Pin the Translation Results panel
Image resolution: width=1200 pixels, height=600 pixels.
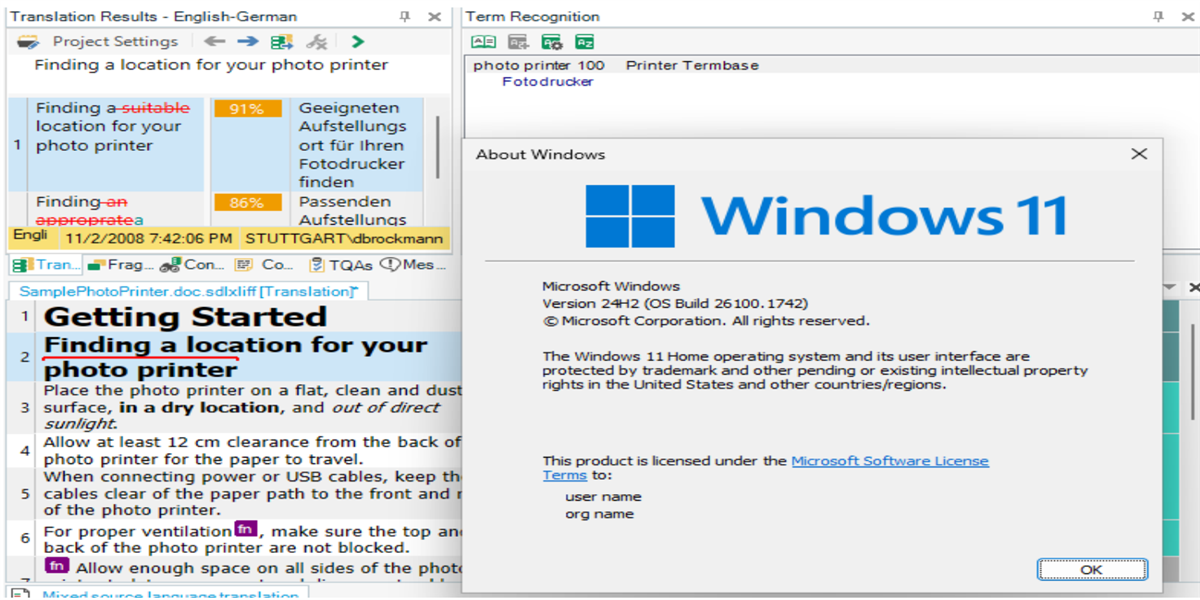point(404,16)
